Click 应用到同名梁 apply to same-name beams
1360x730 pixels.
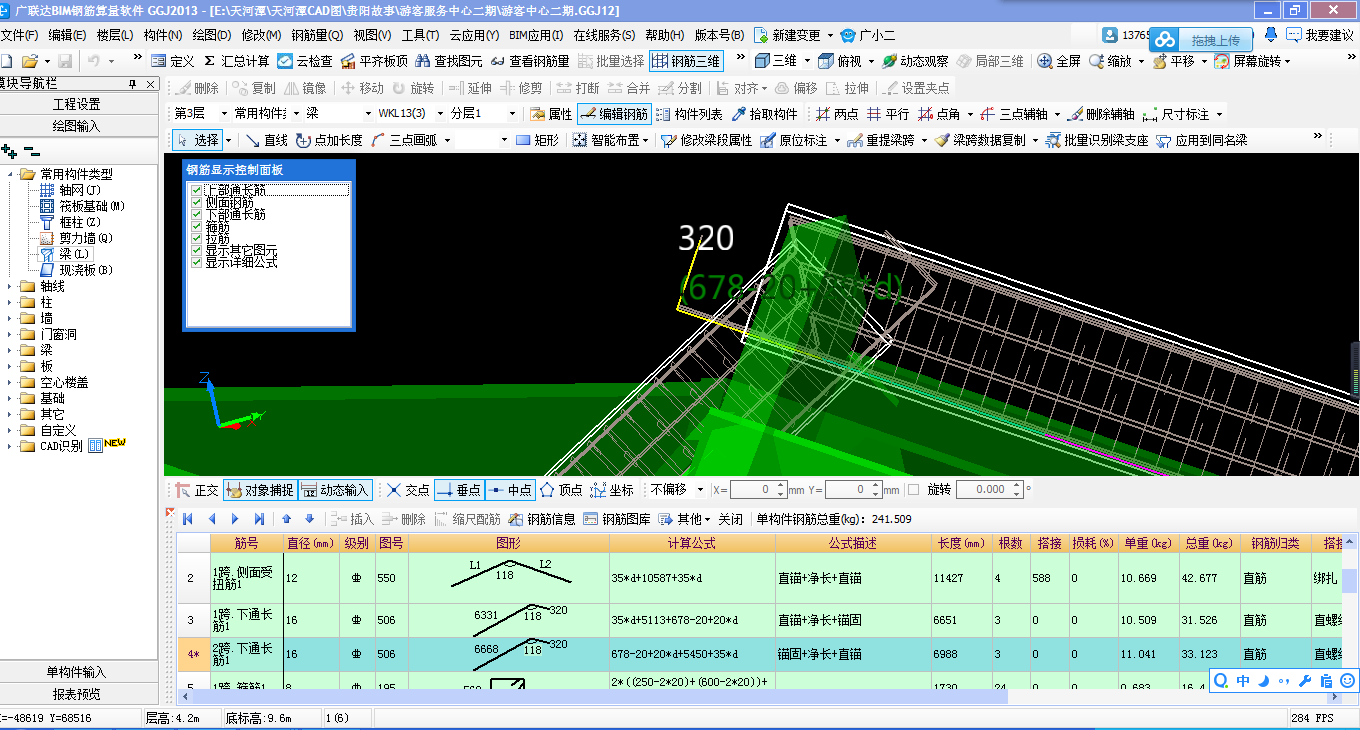click(1202, 140)
